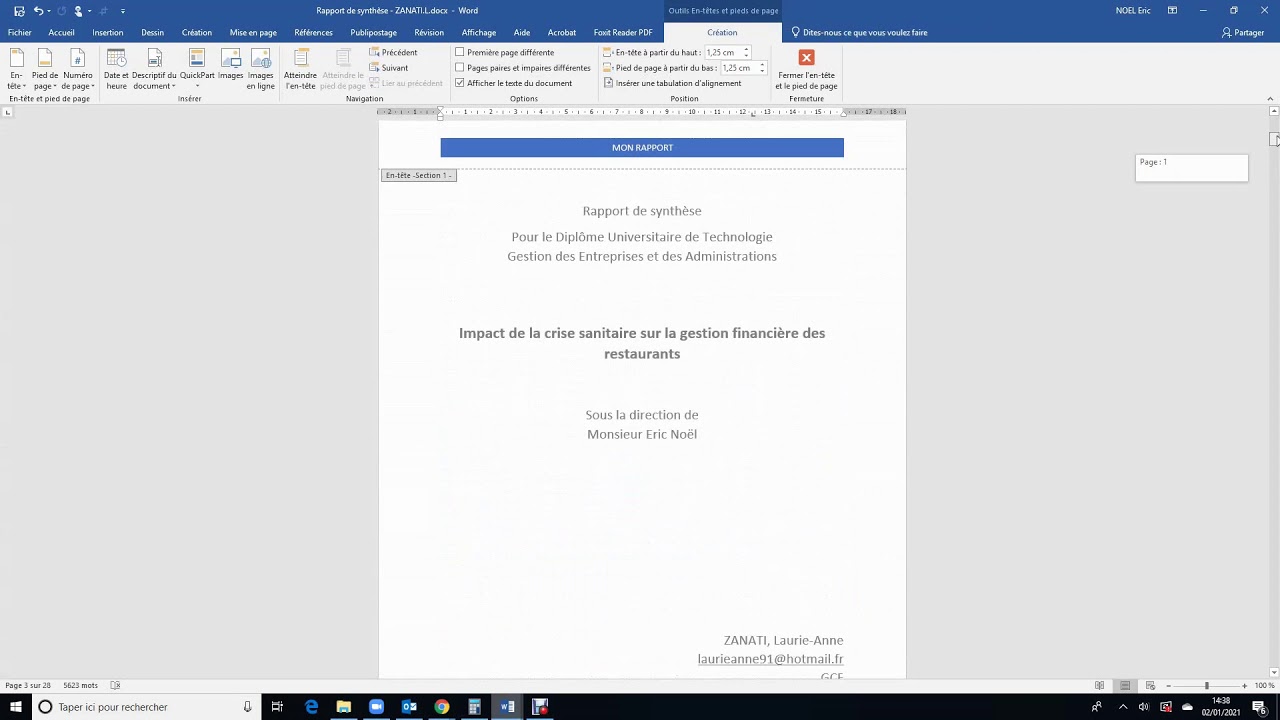Viewport: 1280px width, 720px height.
Task: Open the Pied de page gallery
Action: (45, 69)
